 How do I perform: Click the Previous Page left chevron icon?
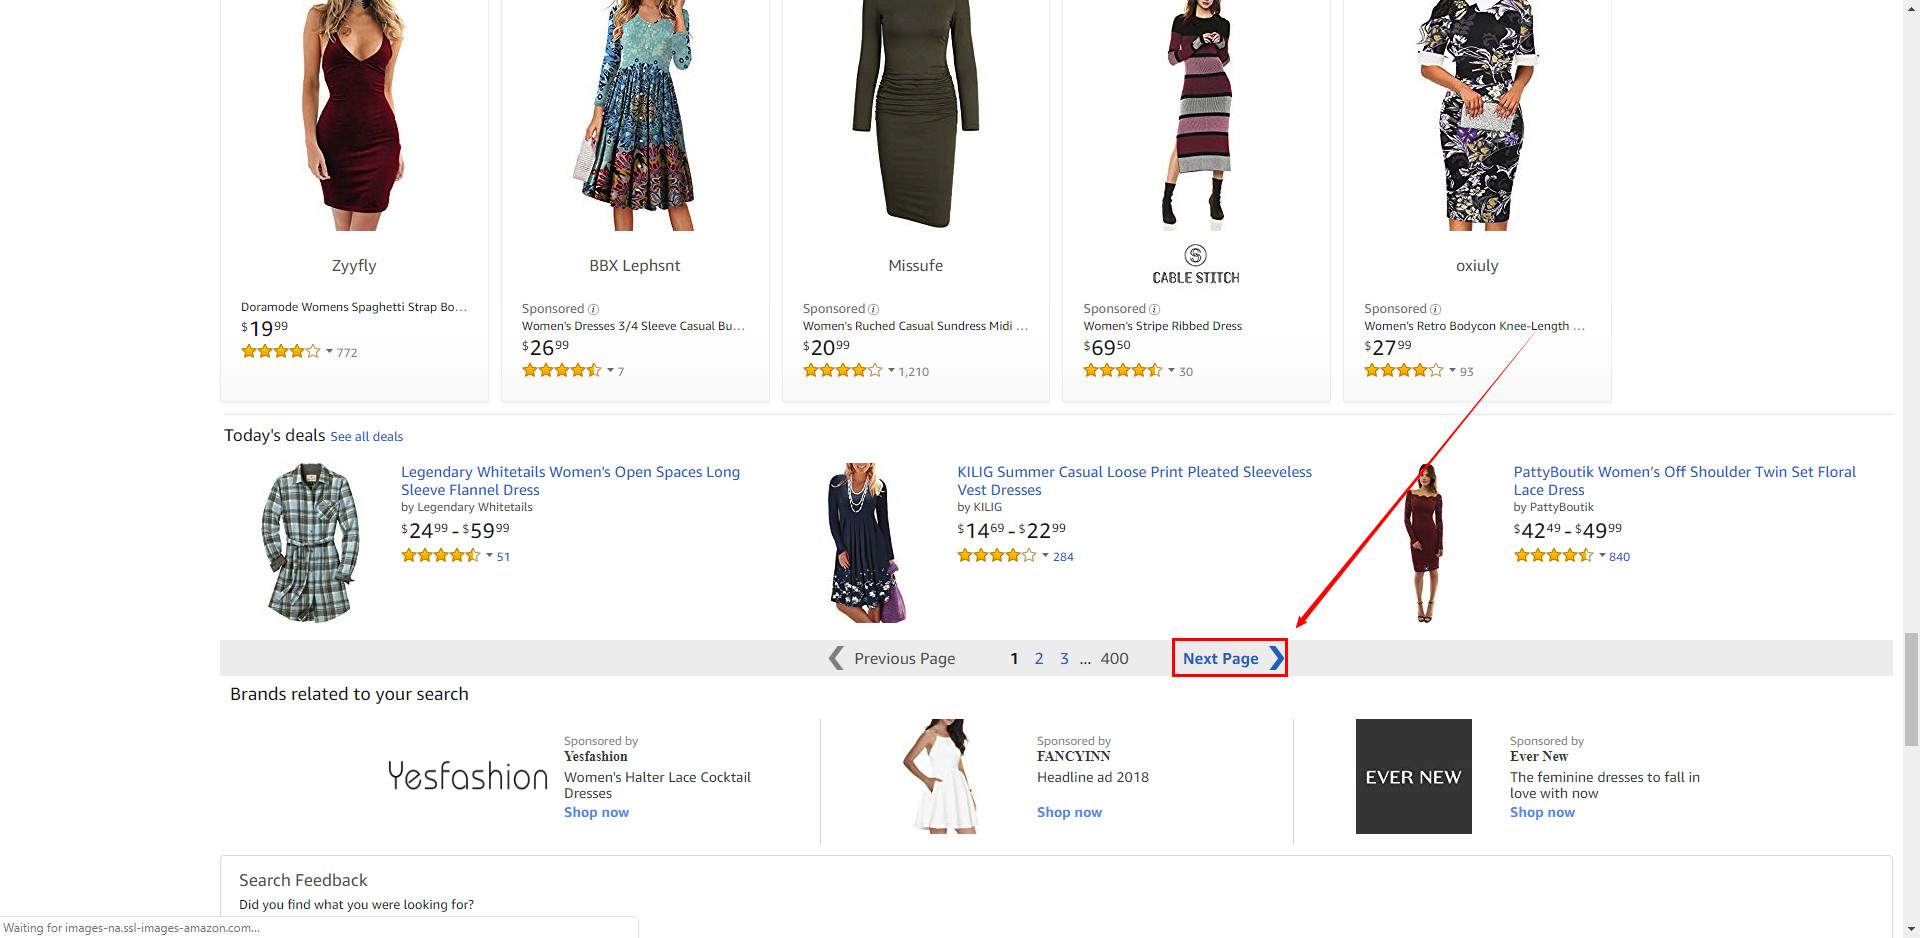[836, 658]
